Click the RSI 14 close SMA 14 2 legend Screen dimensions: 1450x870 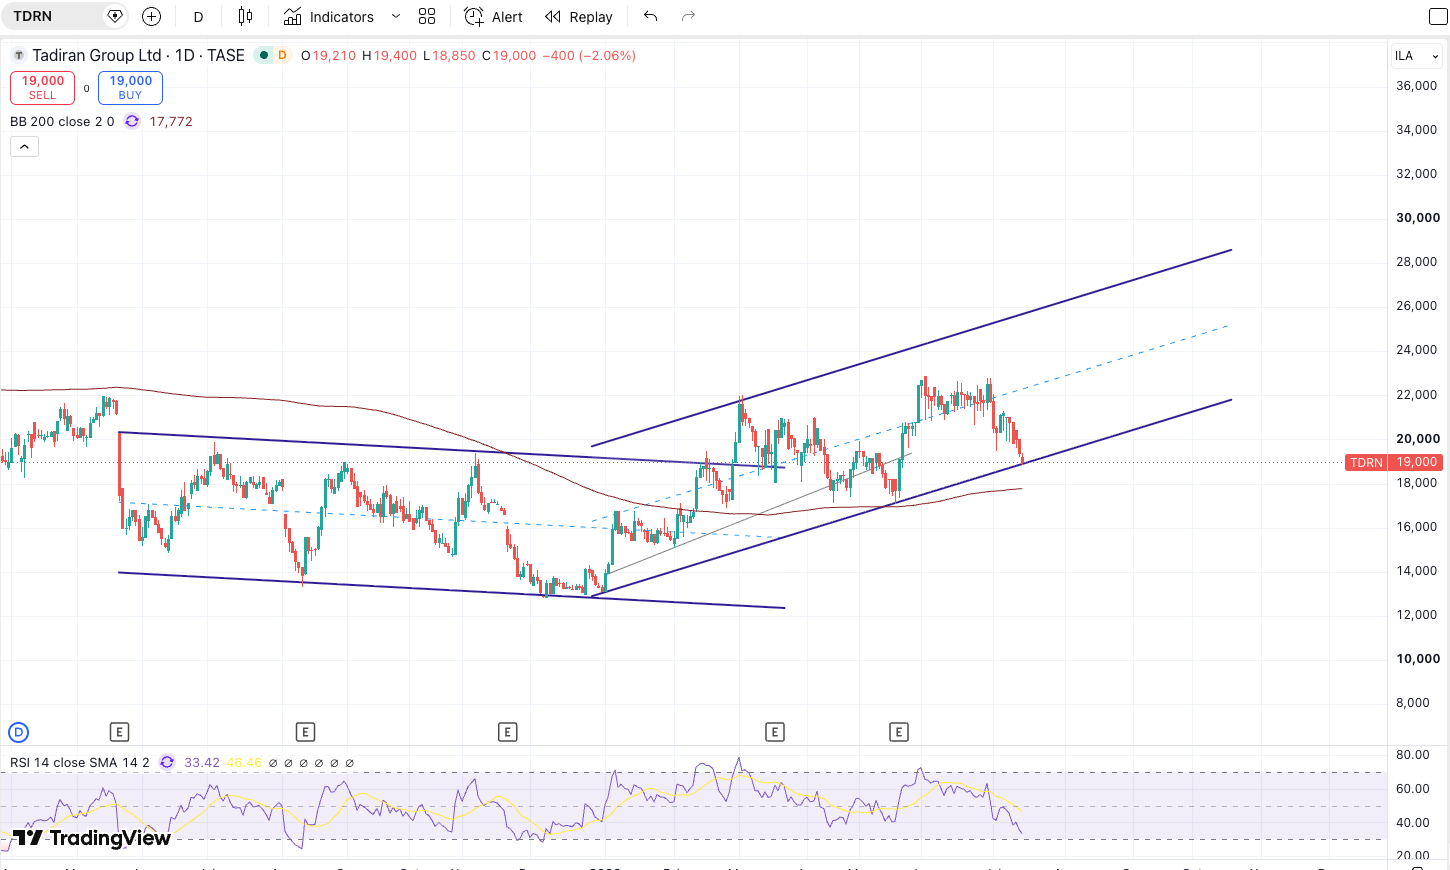(x=80, y=762)
